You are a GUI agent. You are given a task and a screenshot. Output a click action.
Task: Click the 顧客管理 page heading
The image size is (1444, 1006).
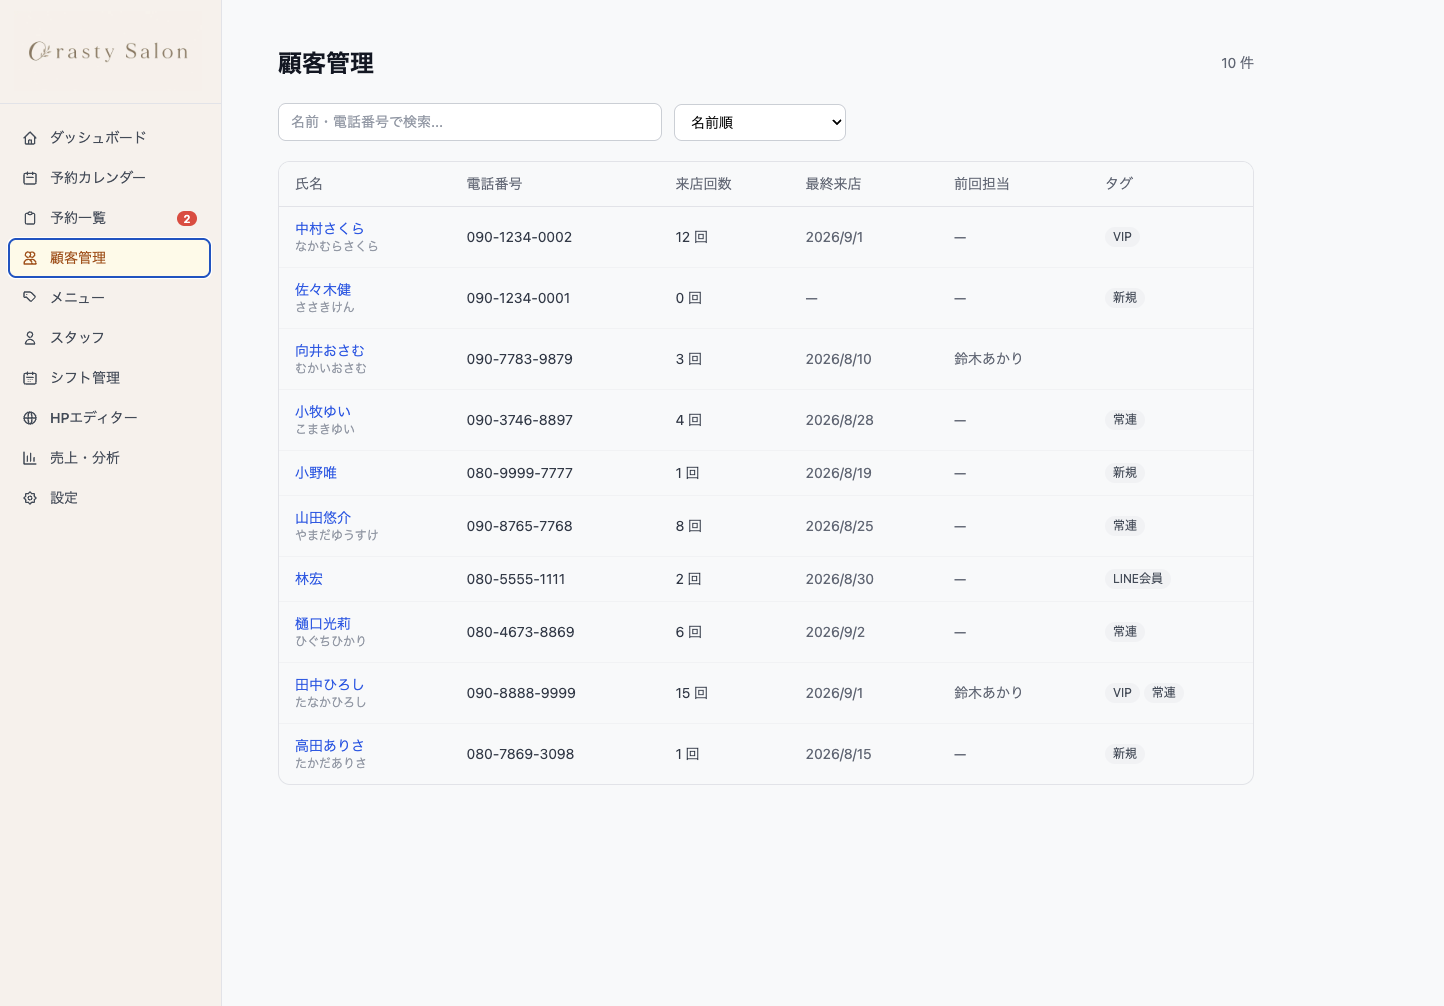point(326,63)
